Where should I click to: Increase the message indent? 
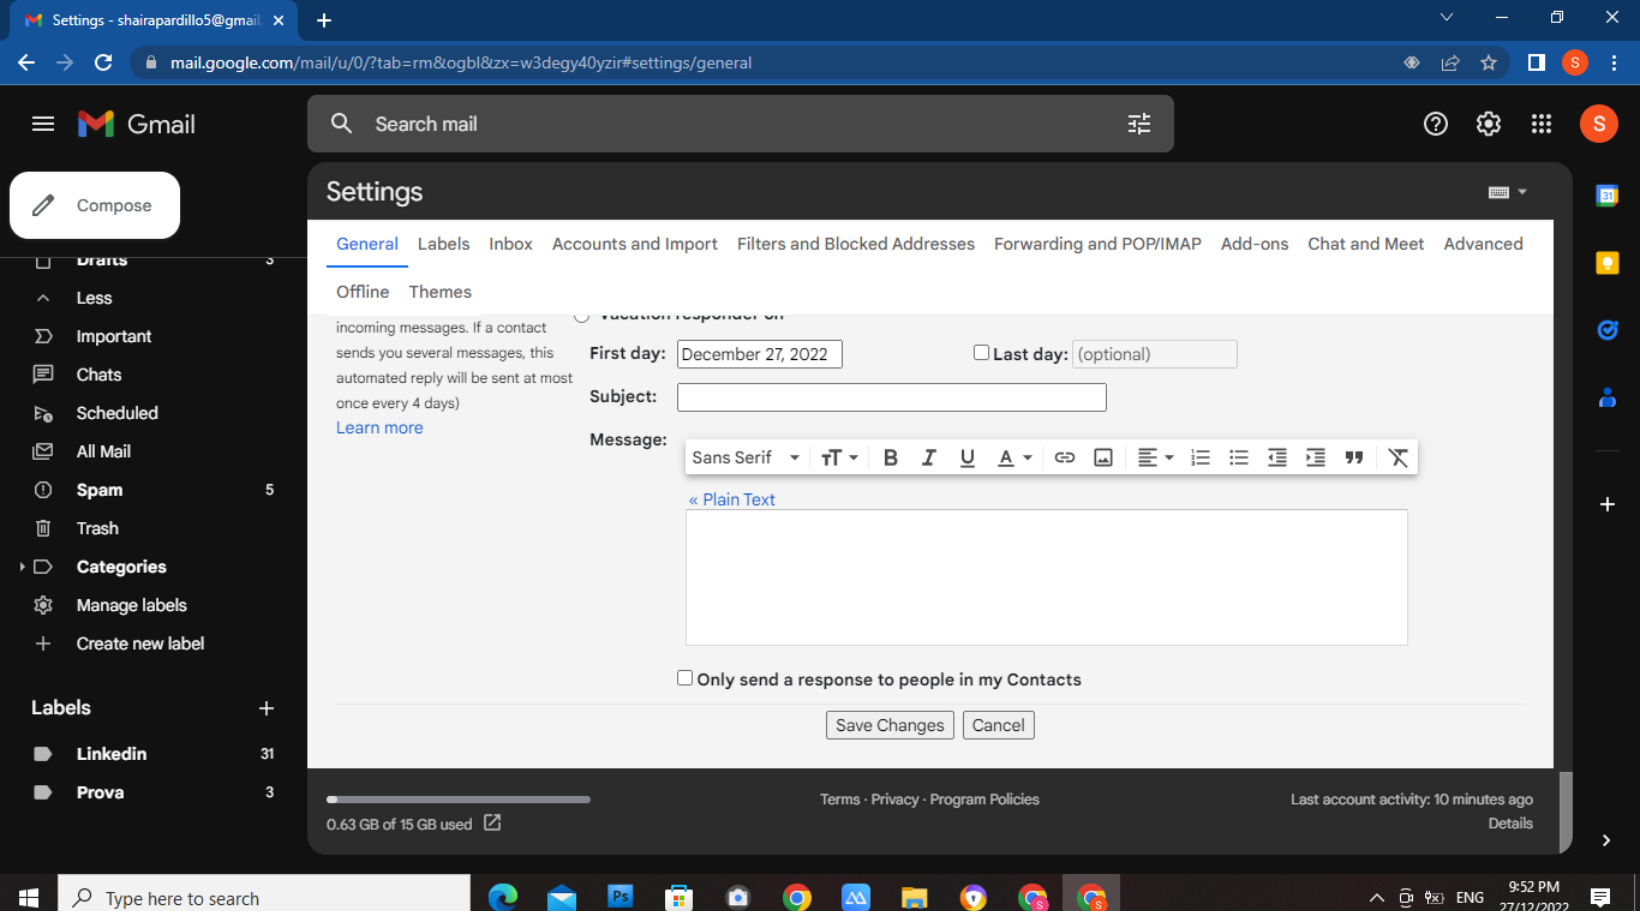[x=1315, y=458]
